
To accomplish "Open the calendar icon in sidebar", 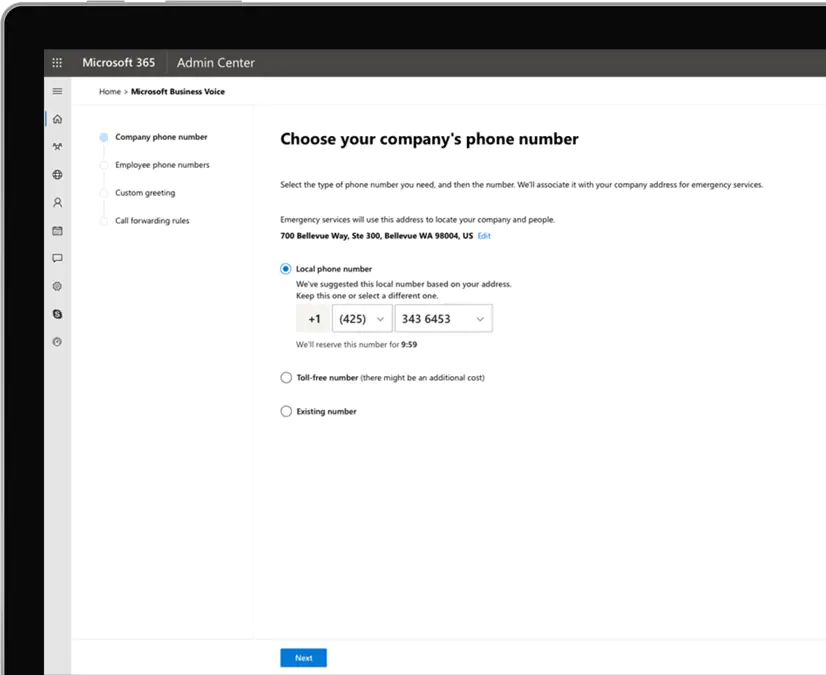I will point(57,231).
